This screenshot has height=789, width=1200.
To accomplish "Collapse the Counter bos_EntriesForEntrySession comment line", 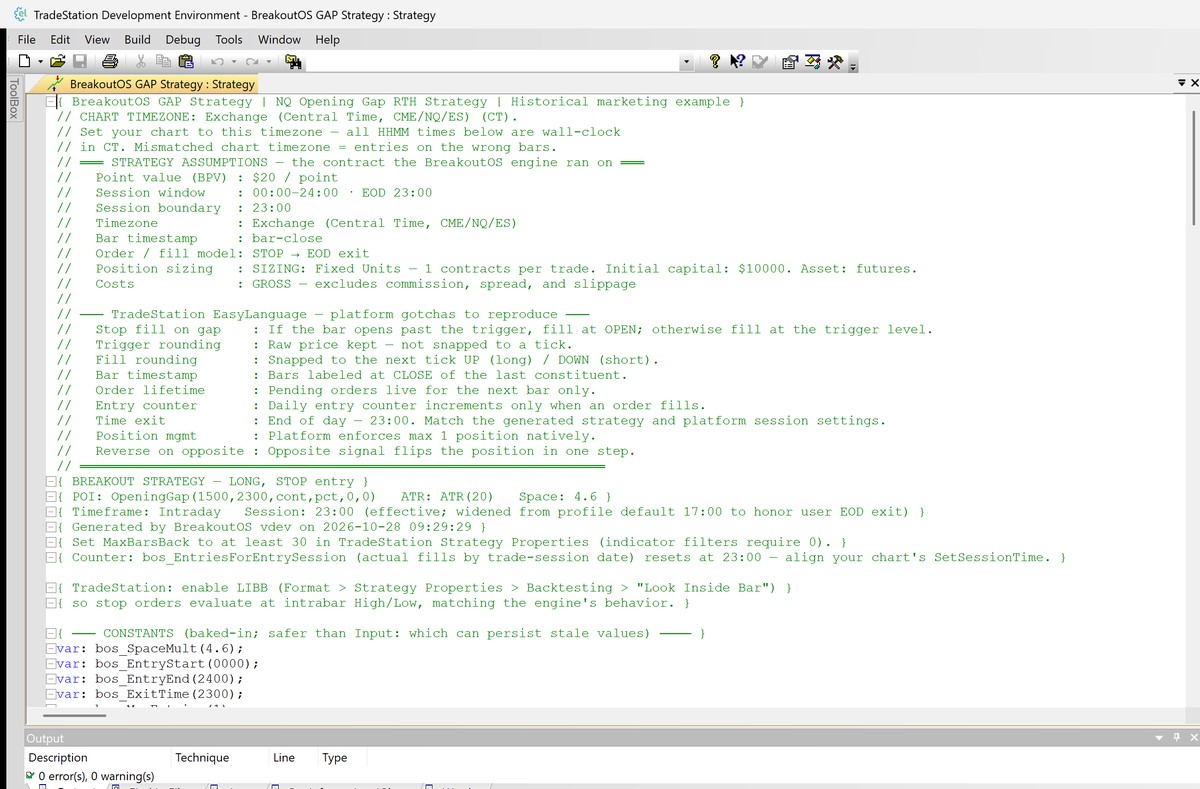I will point(51,558).
